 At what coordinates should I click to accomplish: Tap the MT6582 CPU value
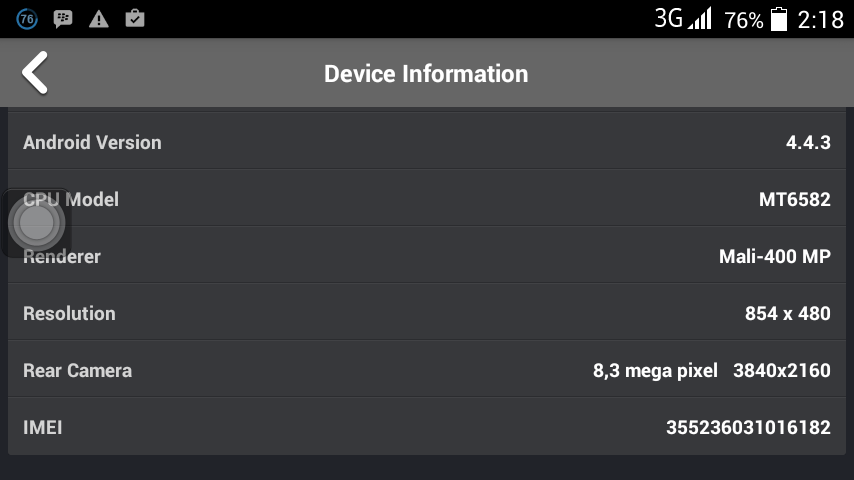pyautogui.click(x=794, y=199)
